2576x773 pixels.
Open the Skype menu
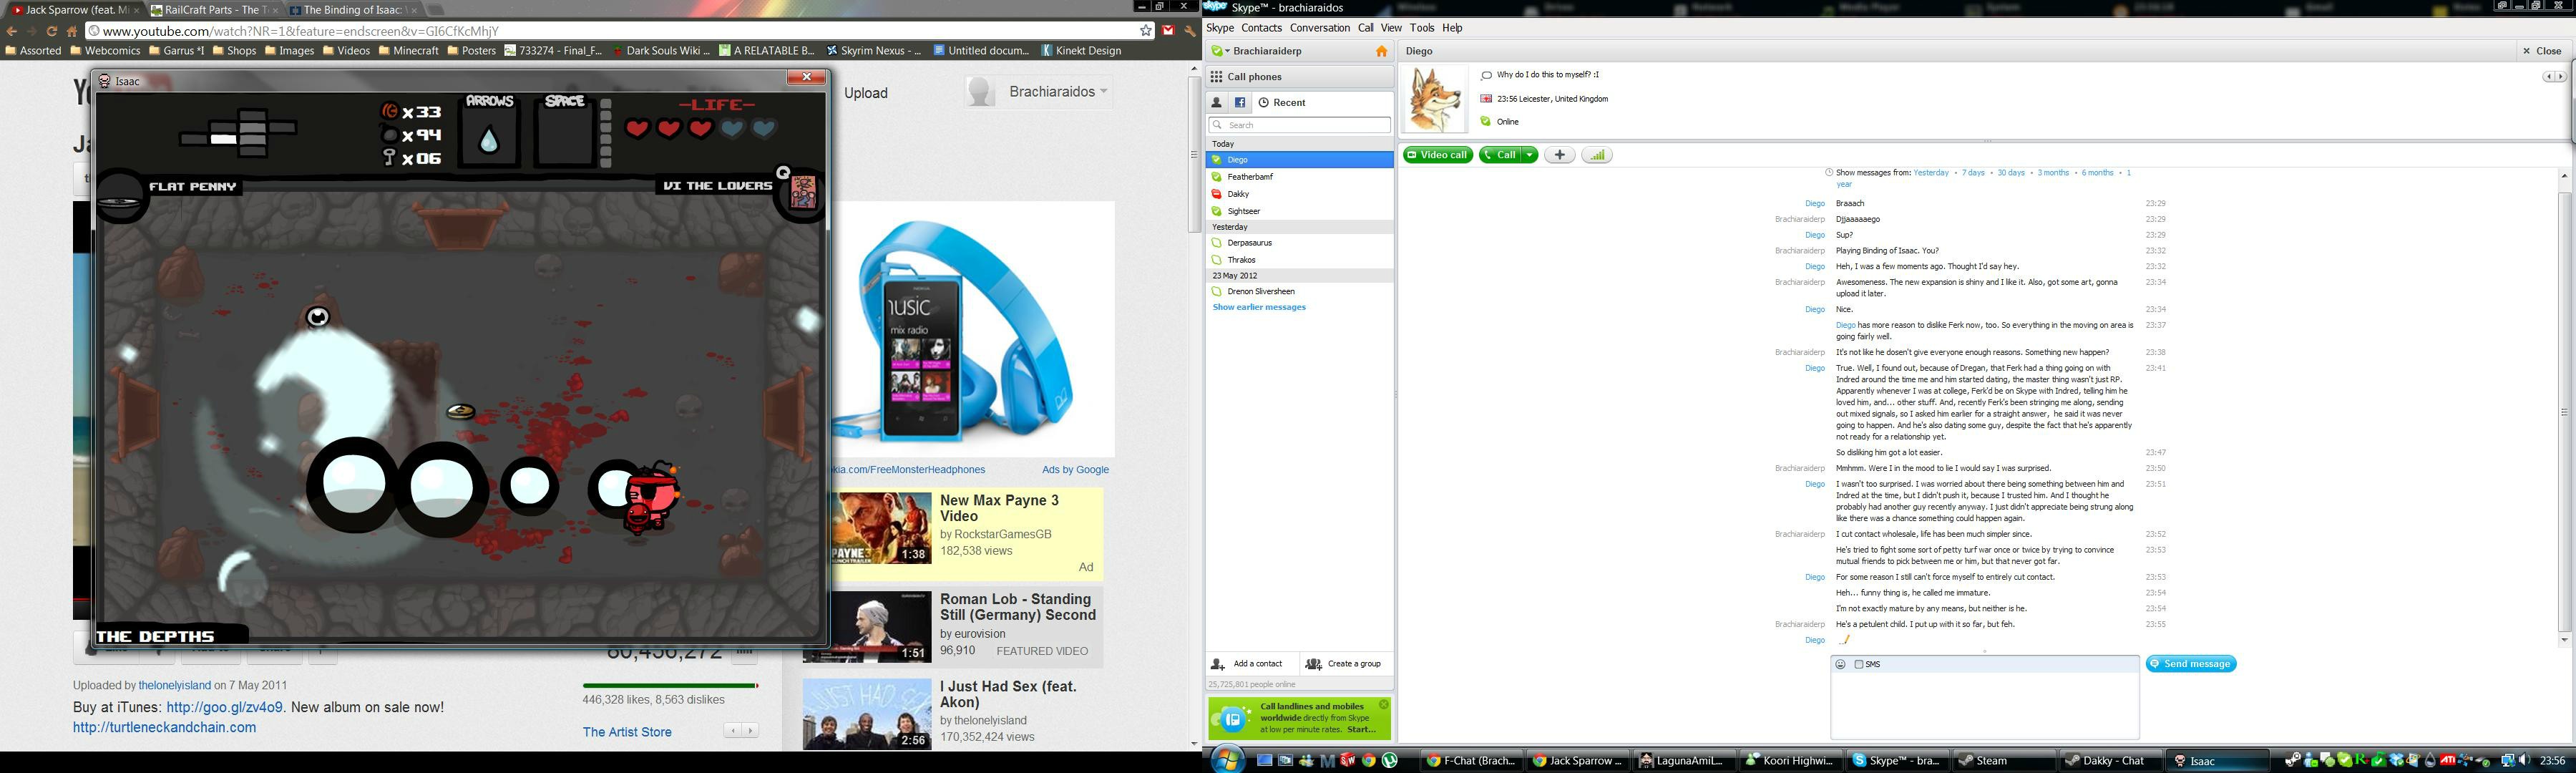[1220, 28]
